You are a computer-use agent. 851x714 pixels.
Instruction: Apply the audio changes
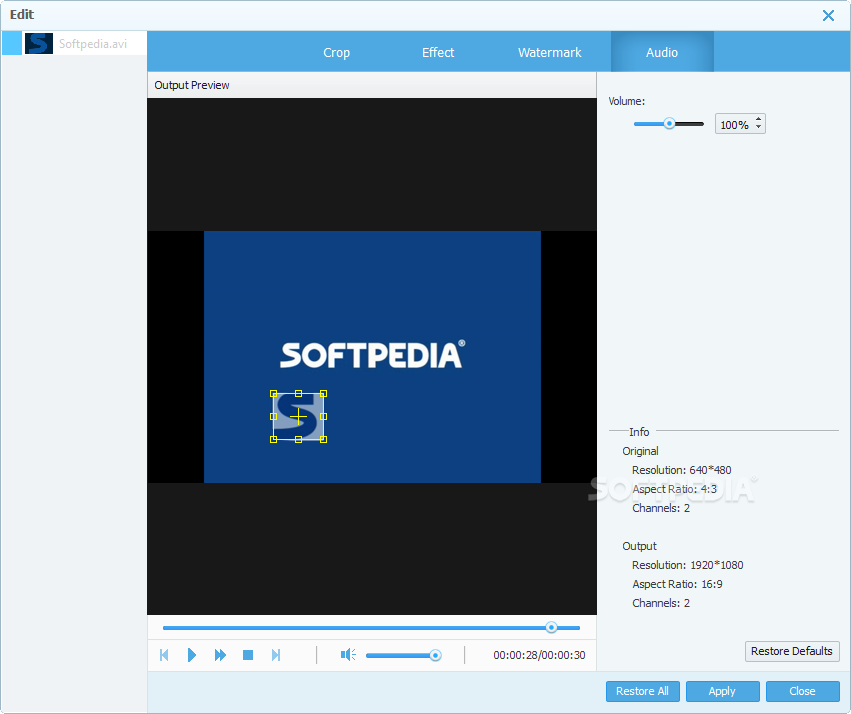pyautogui.click(x=722, y=691)
